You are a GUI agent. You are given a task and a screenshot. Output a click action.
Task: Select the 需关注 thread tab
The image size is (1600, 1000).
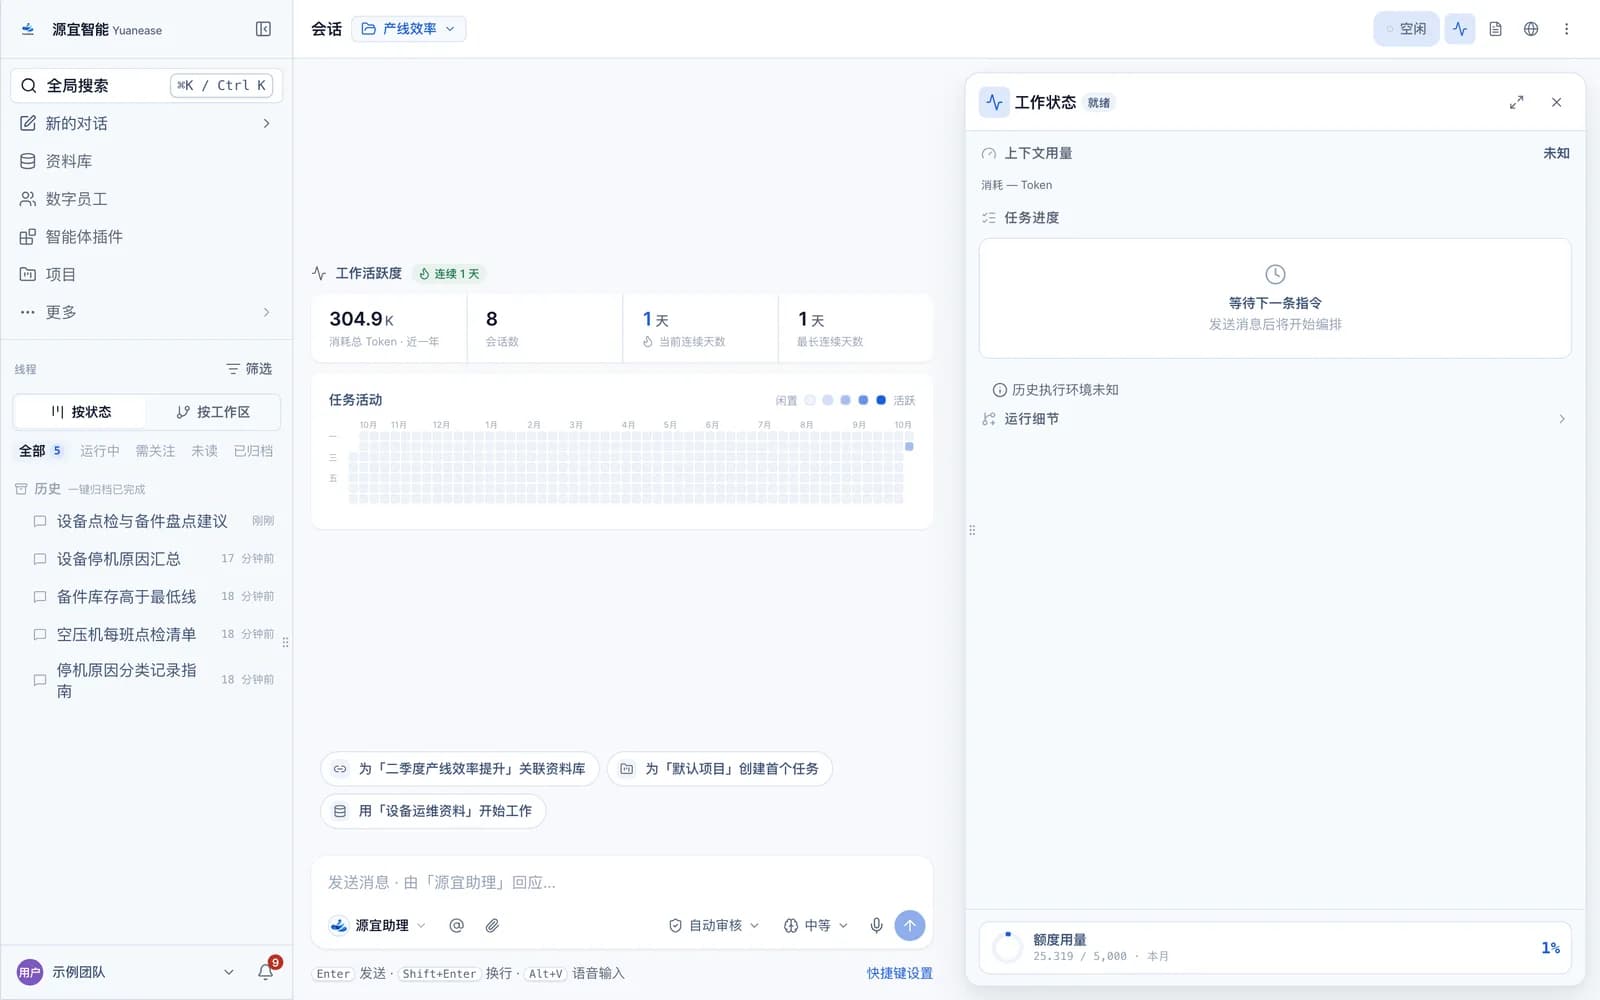(155, 451)
